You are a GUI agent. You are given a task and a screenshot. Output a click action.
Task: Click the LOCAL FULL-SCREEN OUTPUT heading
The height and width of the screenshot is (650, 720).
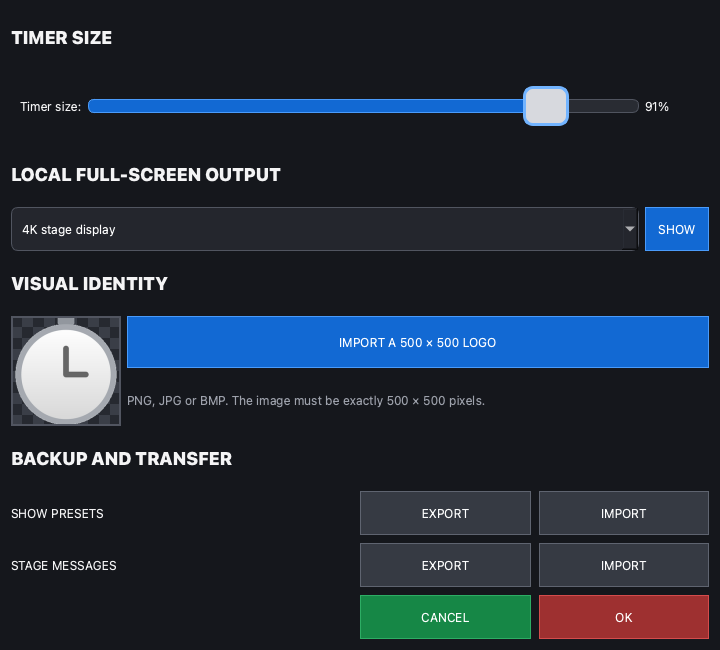click(x=146, y=174)
